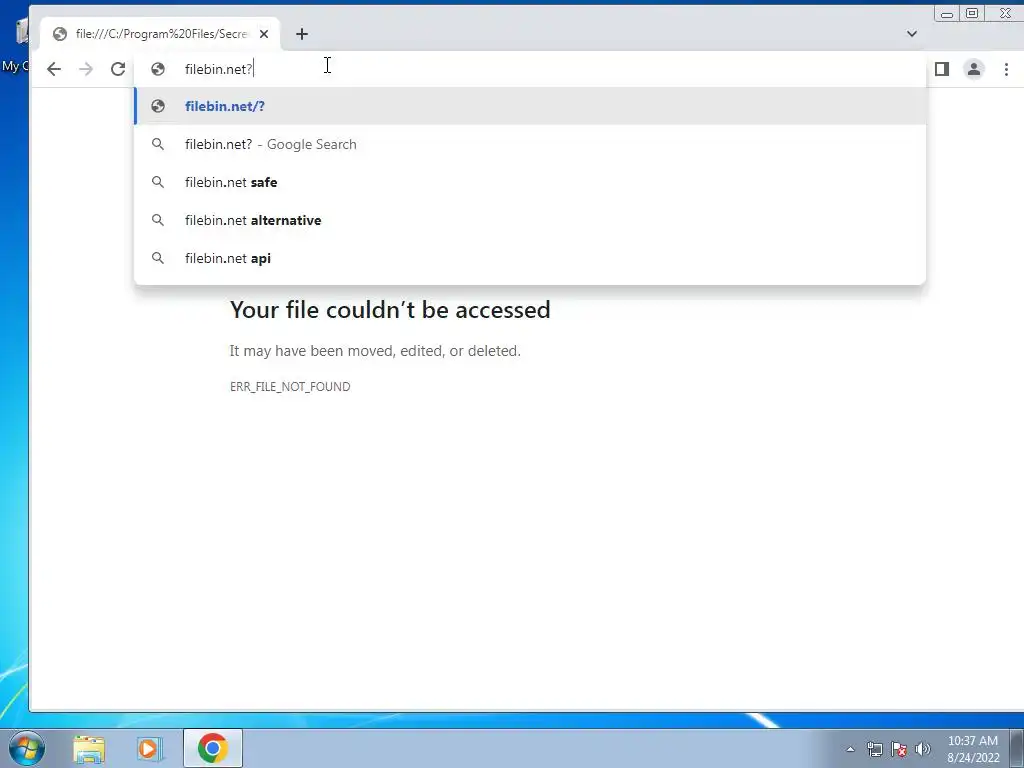The width and height of the screenshot is (1024, 768).
Task: Pick the filebin.net alternative suggestion
Action: click(x=530, y=220)
